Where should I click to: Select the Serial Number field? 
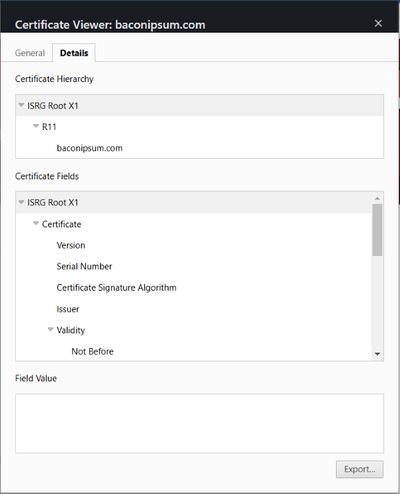pyautogui.click(x=194, y=266)
